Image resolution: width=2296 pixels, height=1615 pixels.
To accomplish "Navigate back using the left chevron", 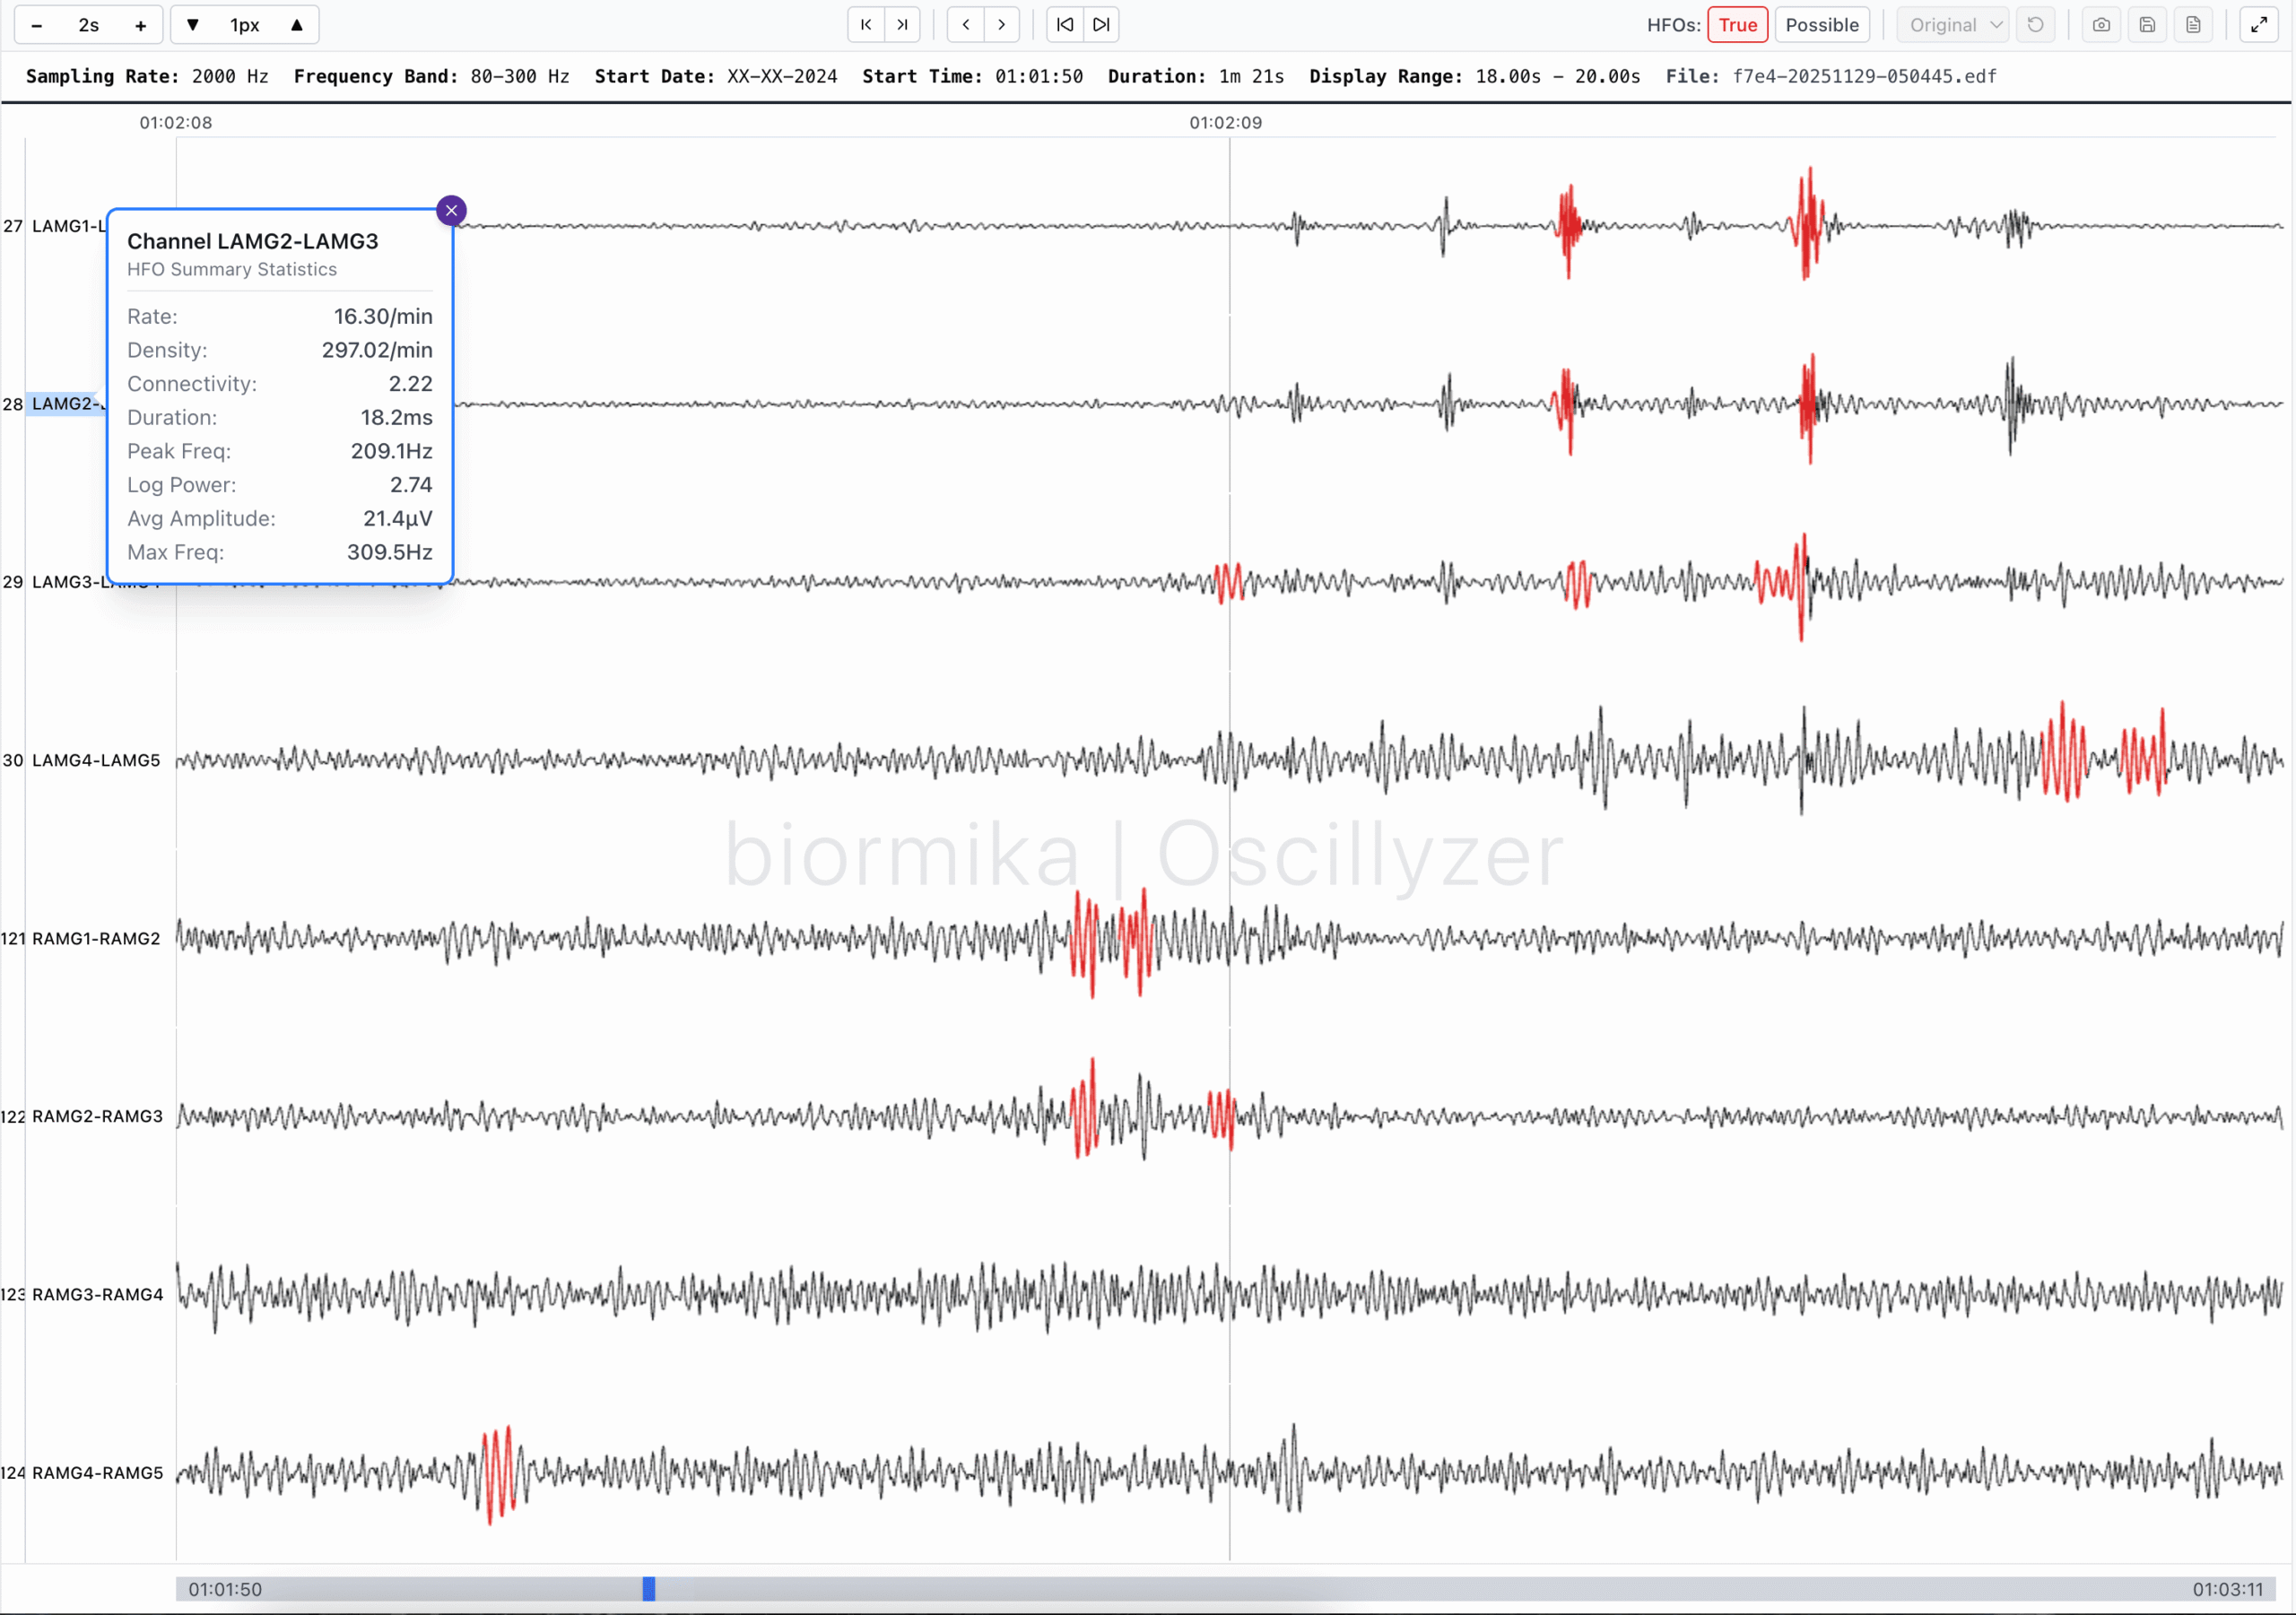I will [965, 24].
